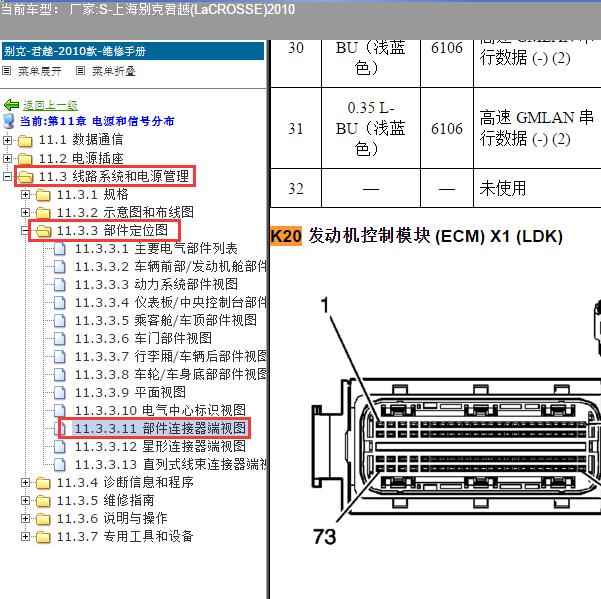
Task: Expand the 11.3.6 说明与操作 node
Action: [25, 518]
